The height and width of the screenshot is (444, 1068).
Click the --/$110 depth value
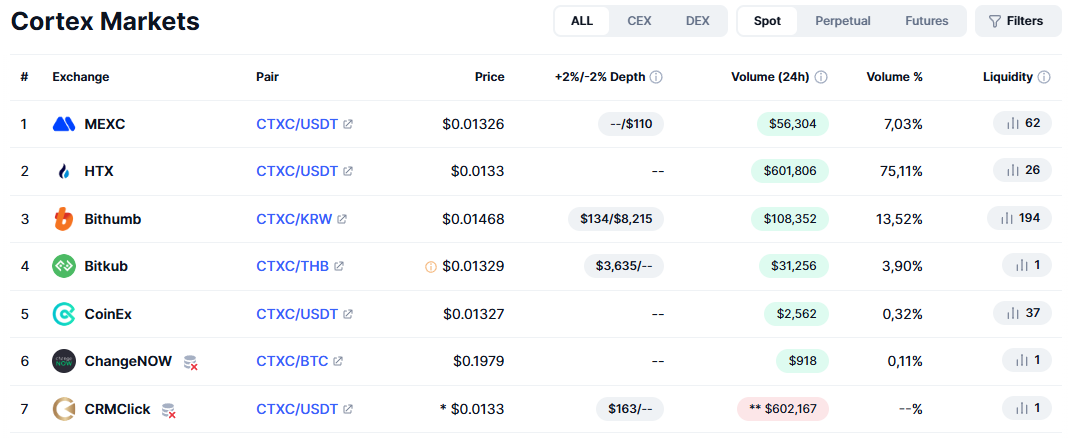pos(631,124)
